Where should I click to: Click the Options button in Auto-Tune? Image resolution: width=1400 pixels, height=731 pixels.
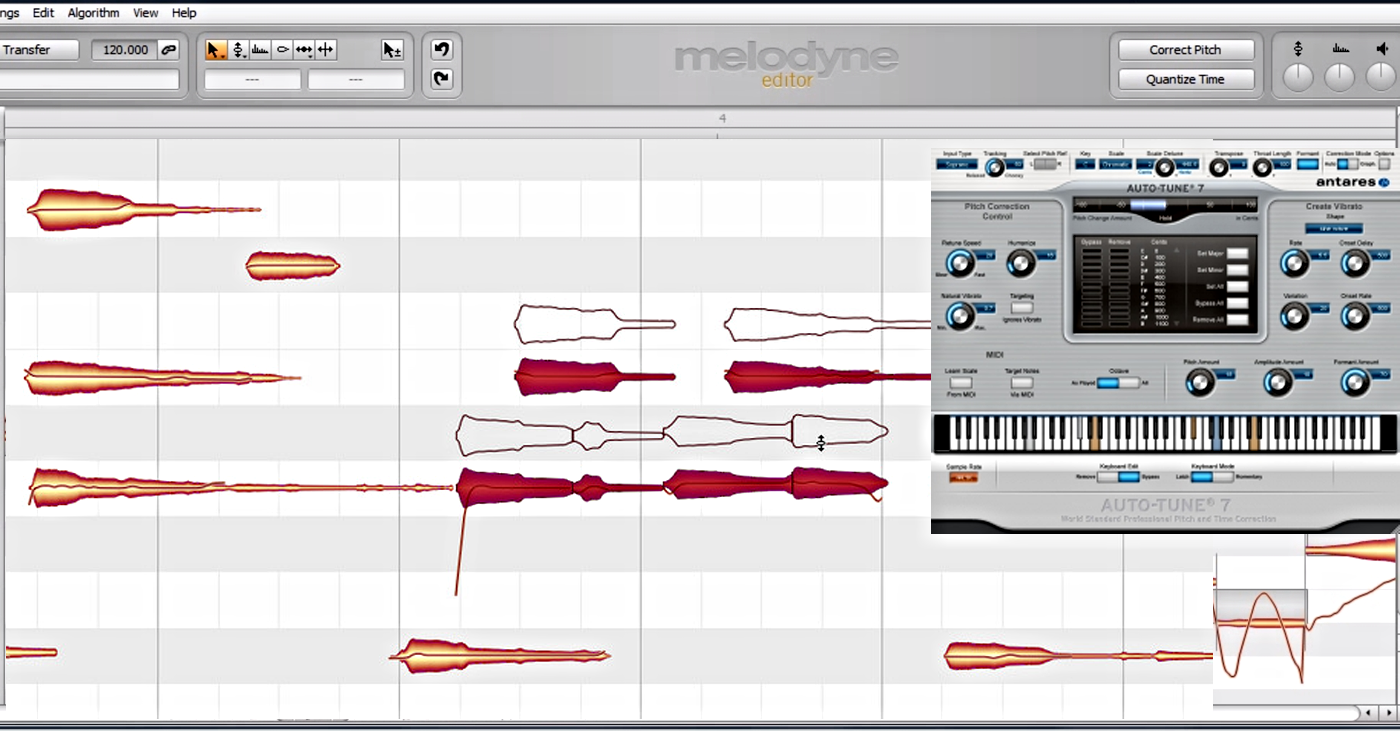point(1385,164)
